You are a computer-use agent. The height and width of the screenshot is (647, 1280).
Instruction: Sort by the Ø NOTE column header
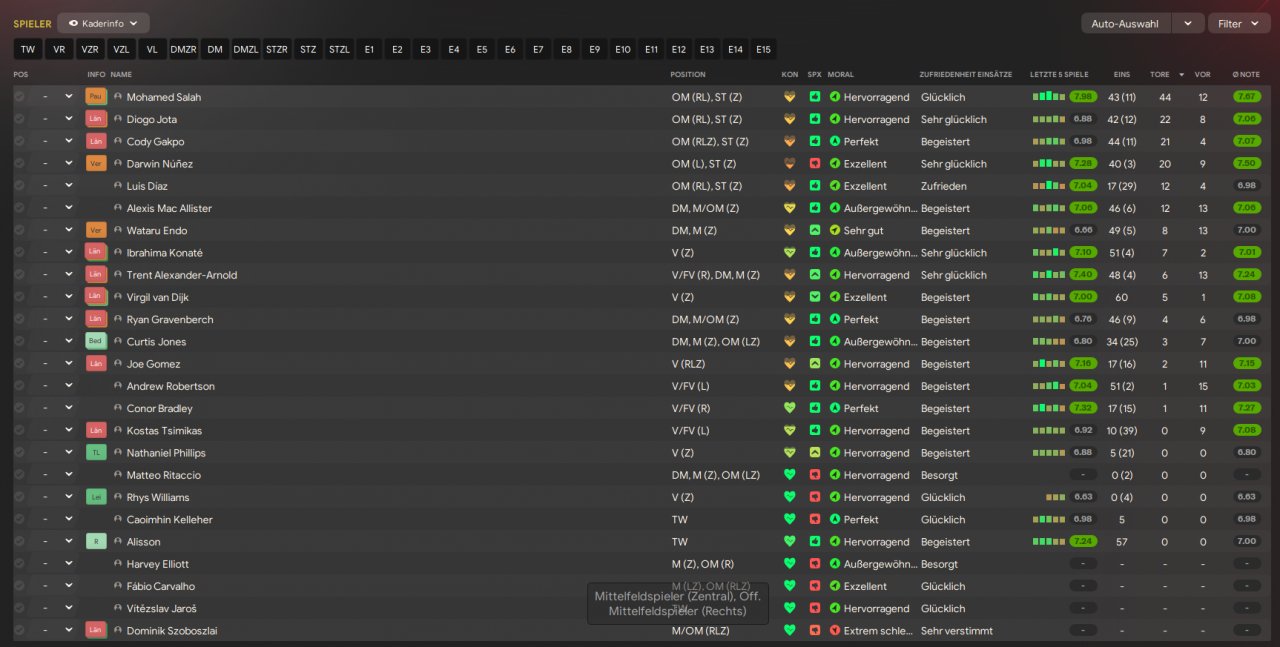1246,74
